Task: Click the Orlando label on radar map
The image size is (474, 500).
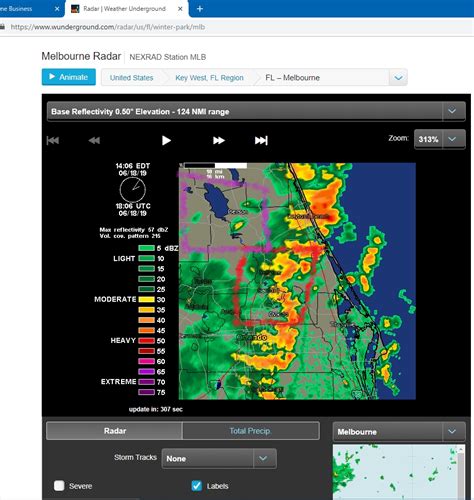Action: tap(252, 337)
